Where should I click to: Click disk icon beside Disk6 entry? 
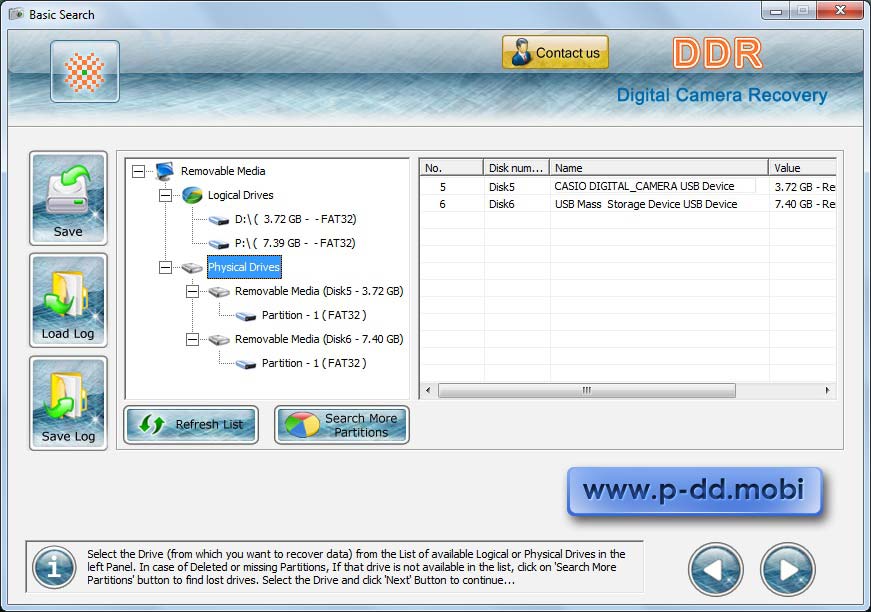[219, 339]
